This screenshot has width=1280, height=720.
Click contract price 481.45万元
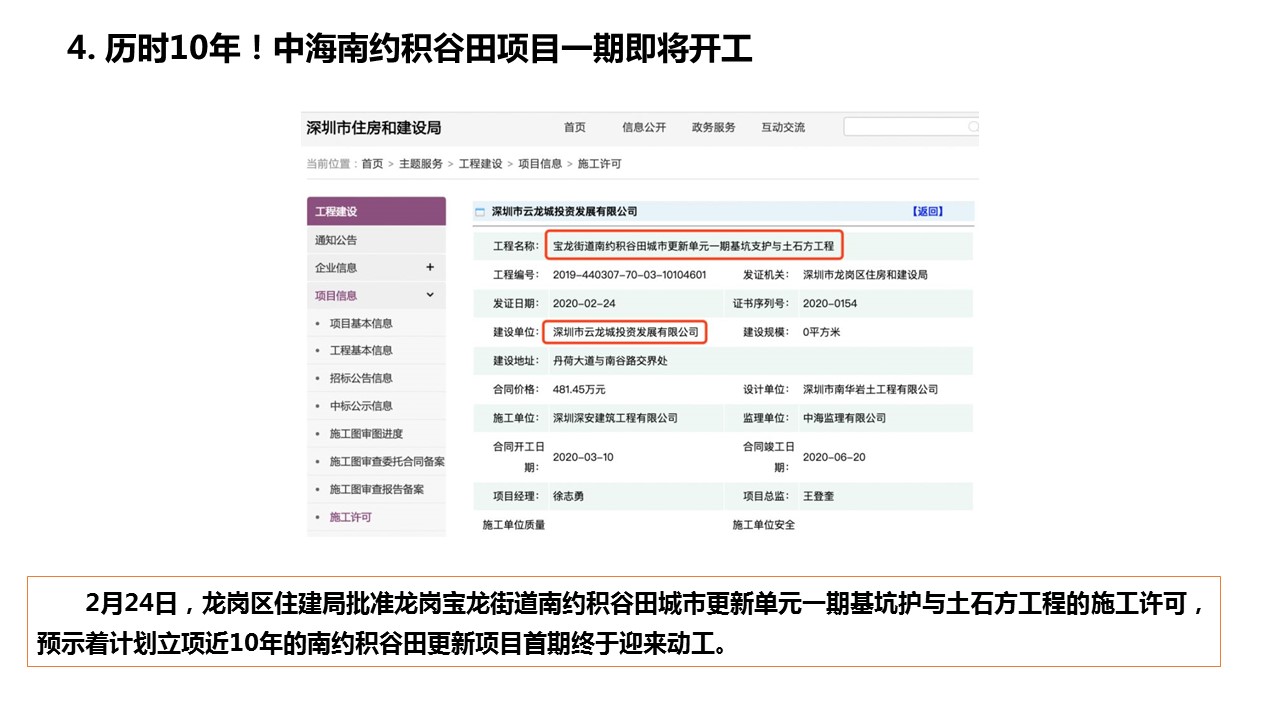click(x=579, y=389)
